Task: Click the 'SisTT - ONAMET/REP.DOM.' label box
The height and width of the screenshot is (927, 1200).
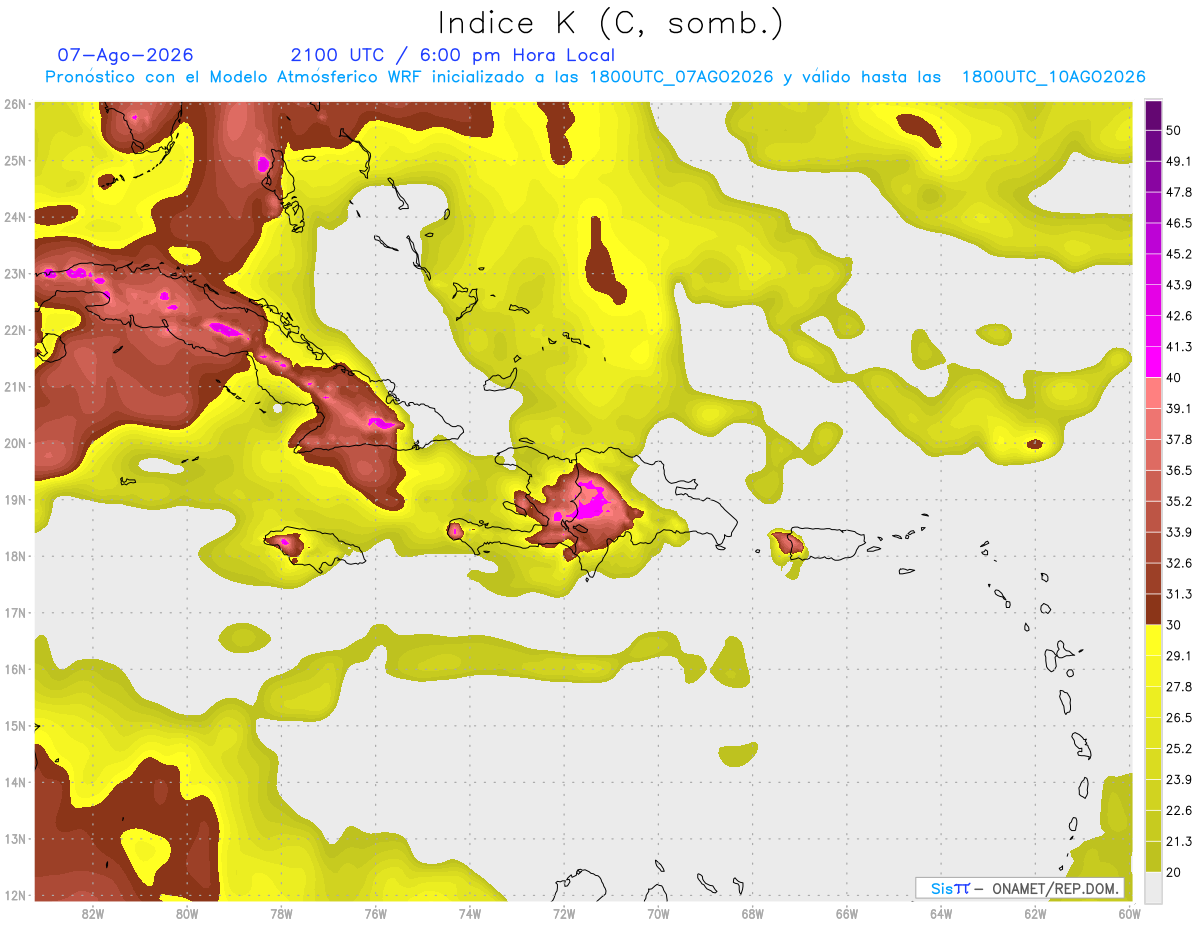Action: 1020,888
